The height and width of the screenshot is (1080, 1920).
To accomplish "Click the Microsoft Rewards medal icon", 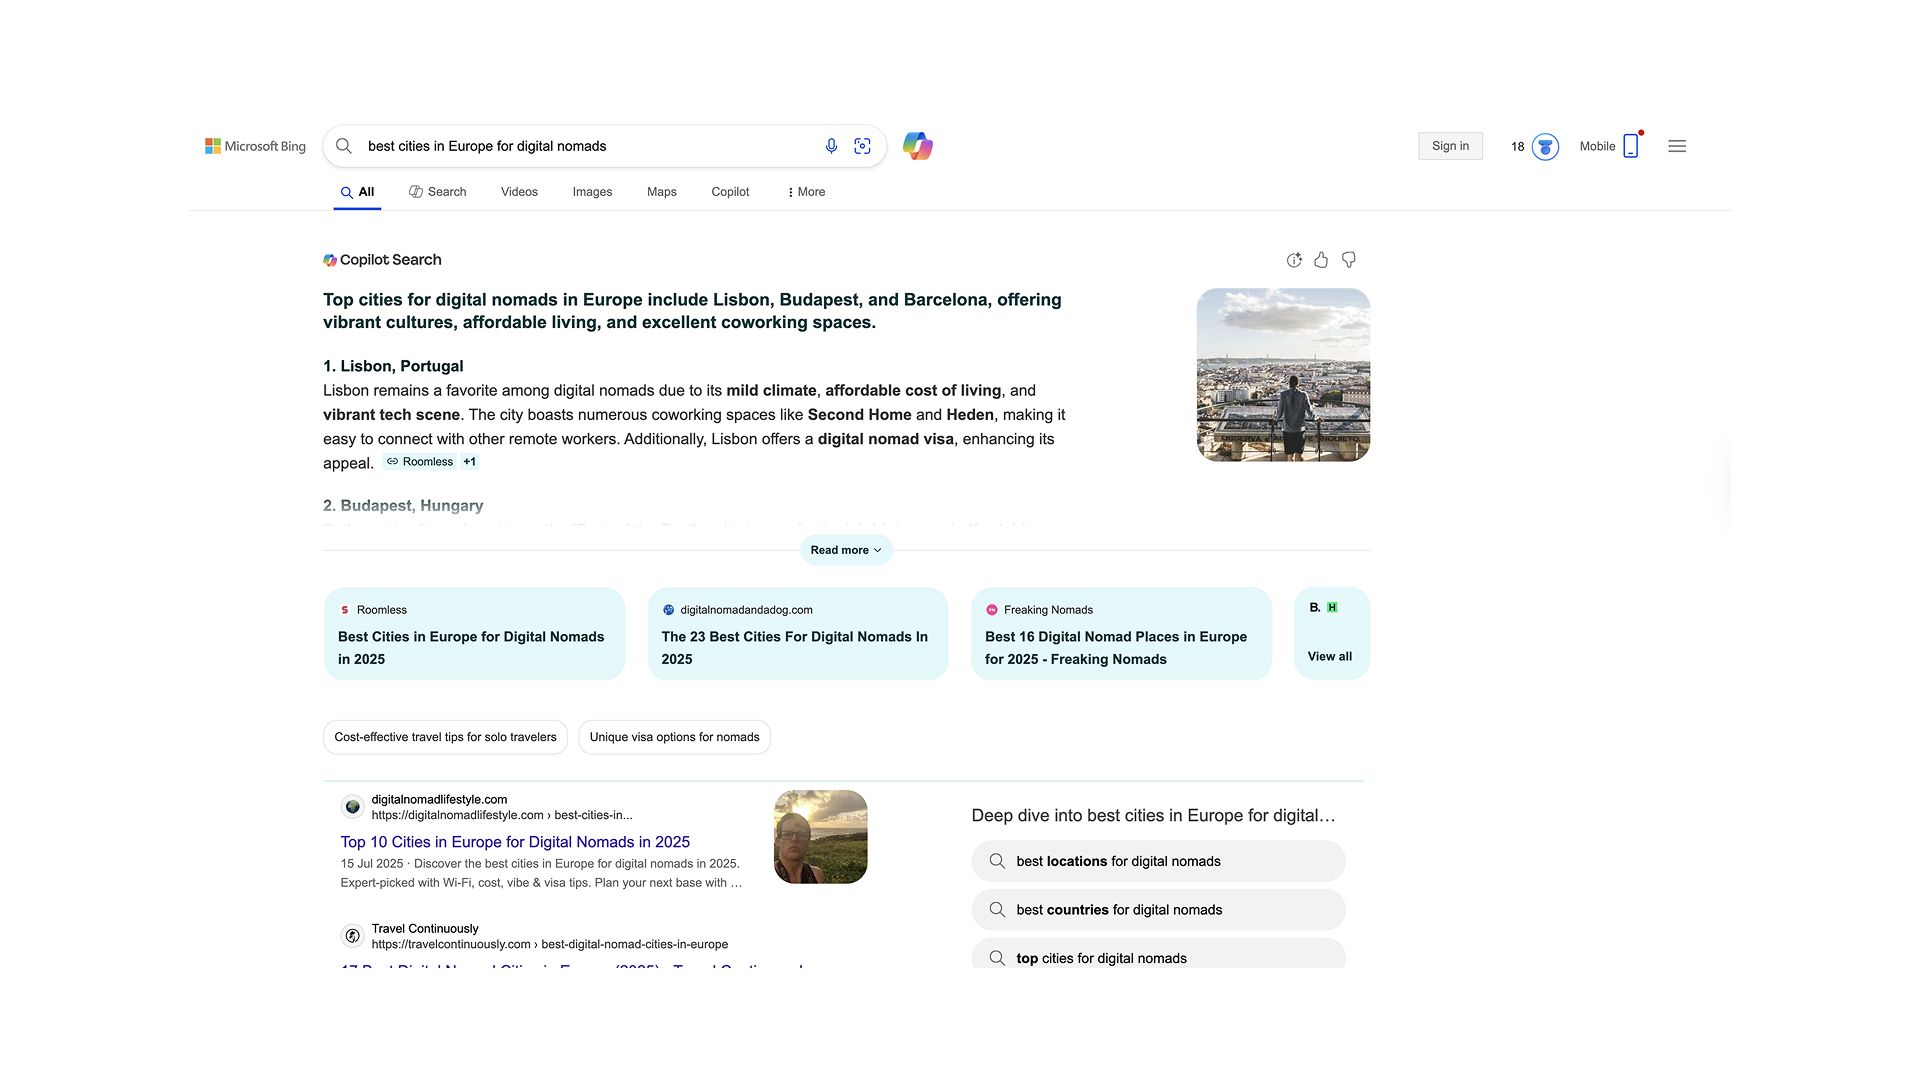I will [x=1545, y=146].
